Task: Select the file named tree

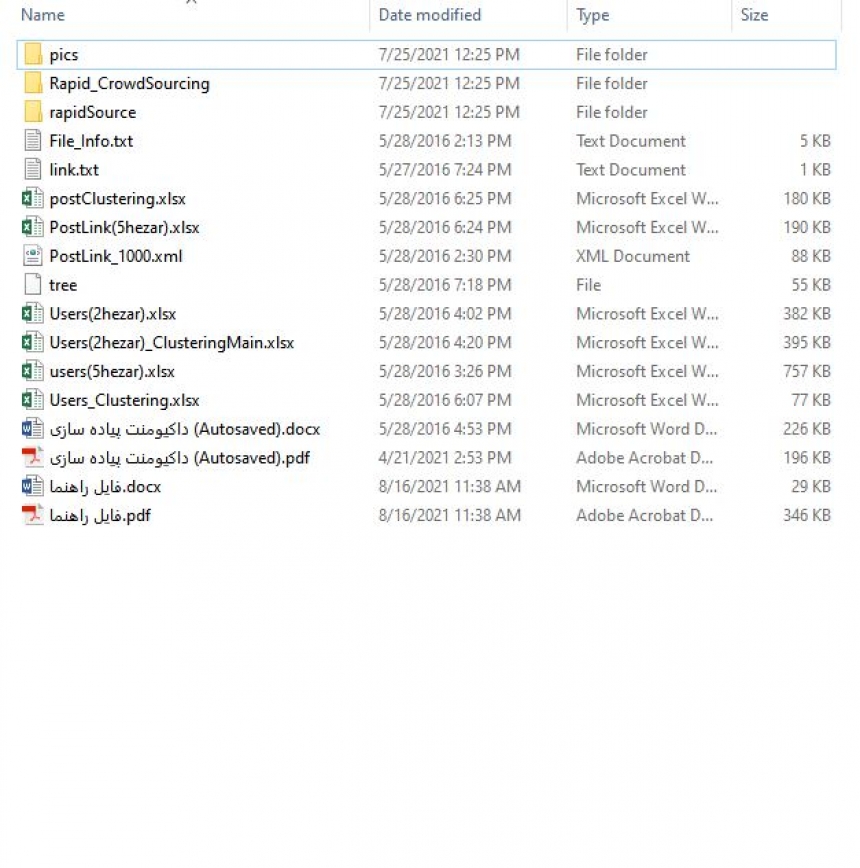Action: [x=63, y=285]
